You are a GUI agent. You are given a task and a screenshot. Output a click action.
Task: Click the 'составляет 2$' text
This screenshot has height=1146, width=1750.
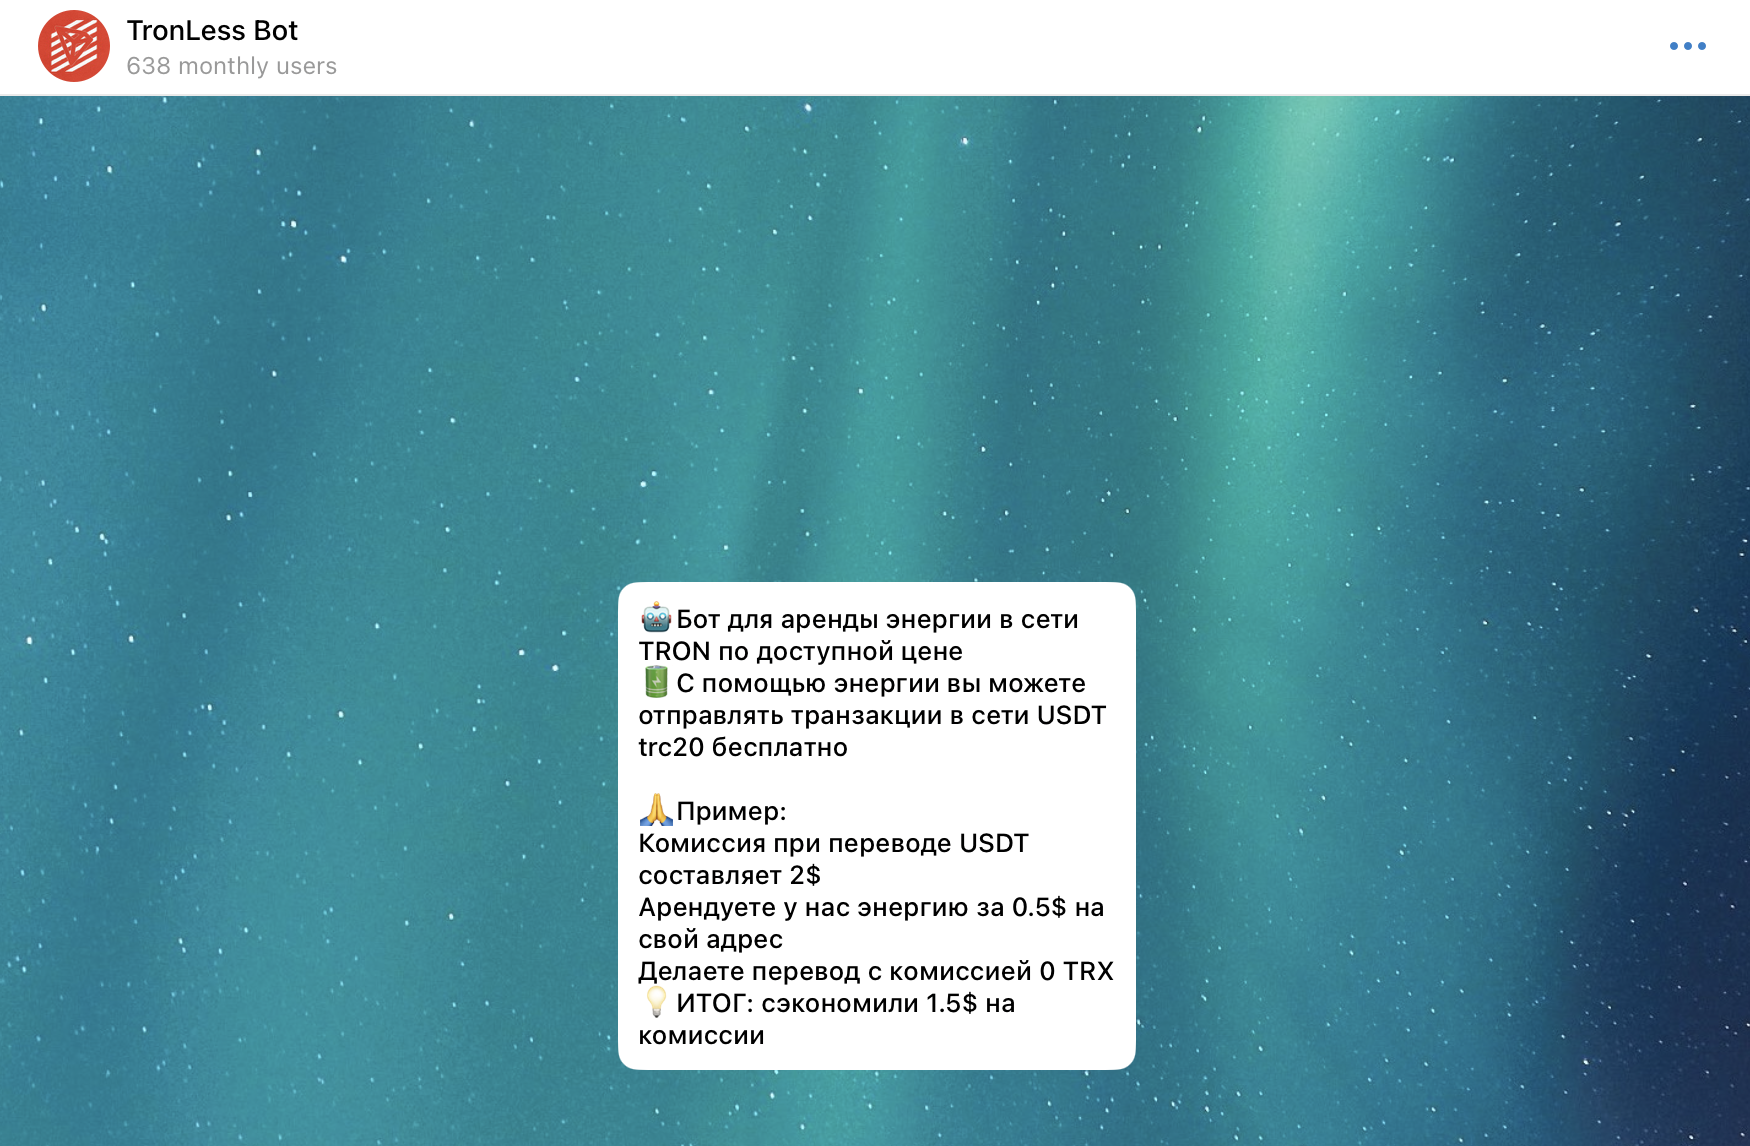point(729,876)
